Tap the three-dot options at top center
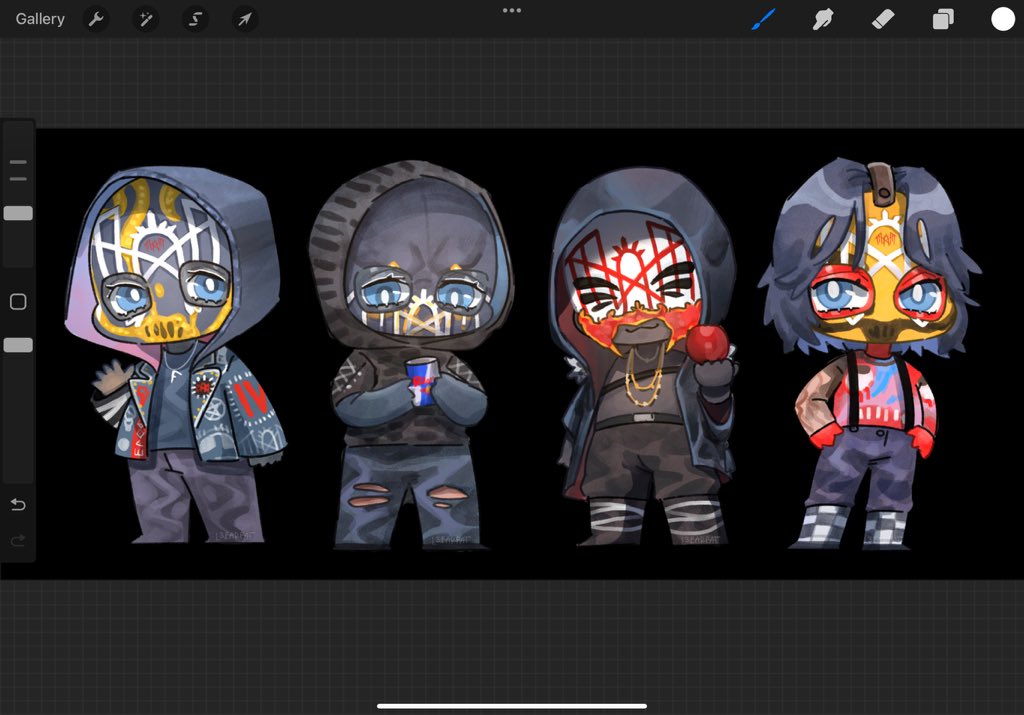Viewport: 1024px width, 715px height. [x=512, y=10]
